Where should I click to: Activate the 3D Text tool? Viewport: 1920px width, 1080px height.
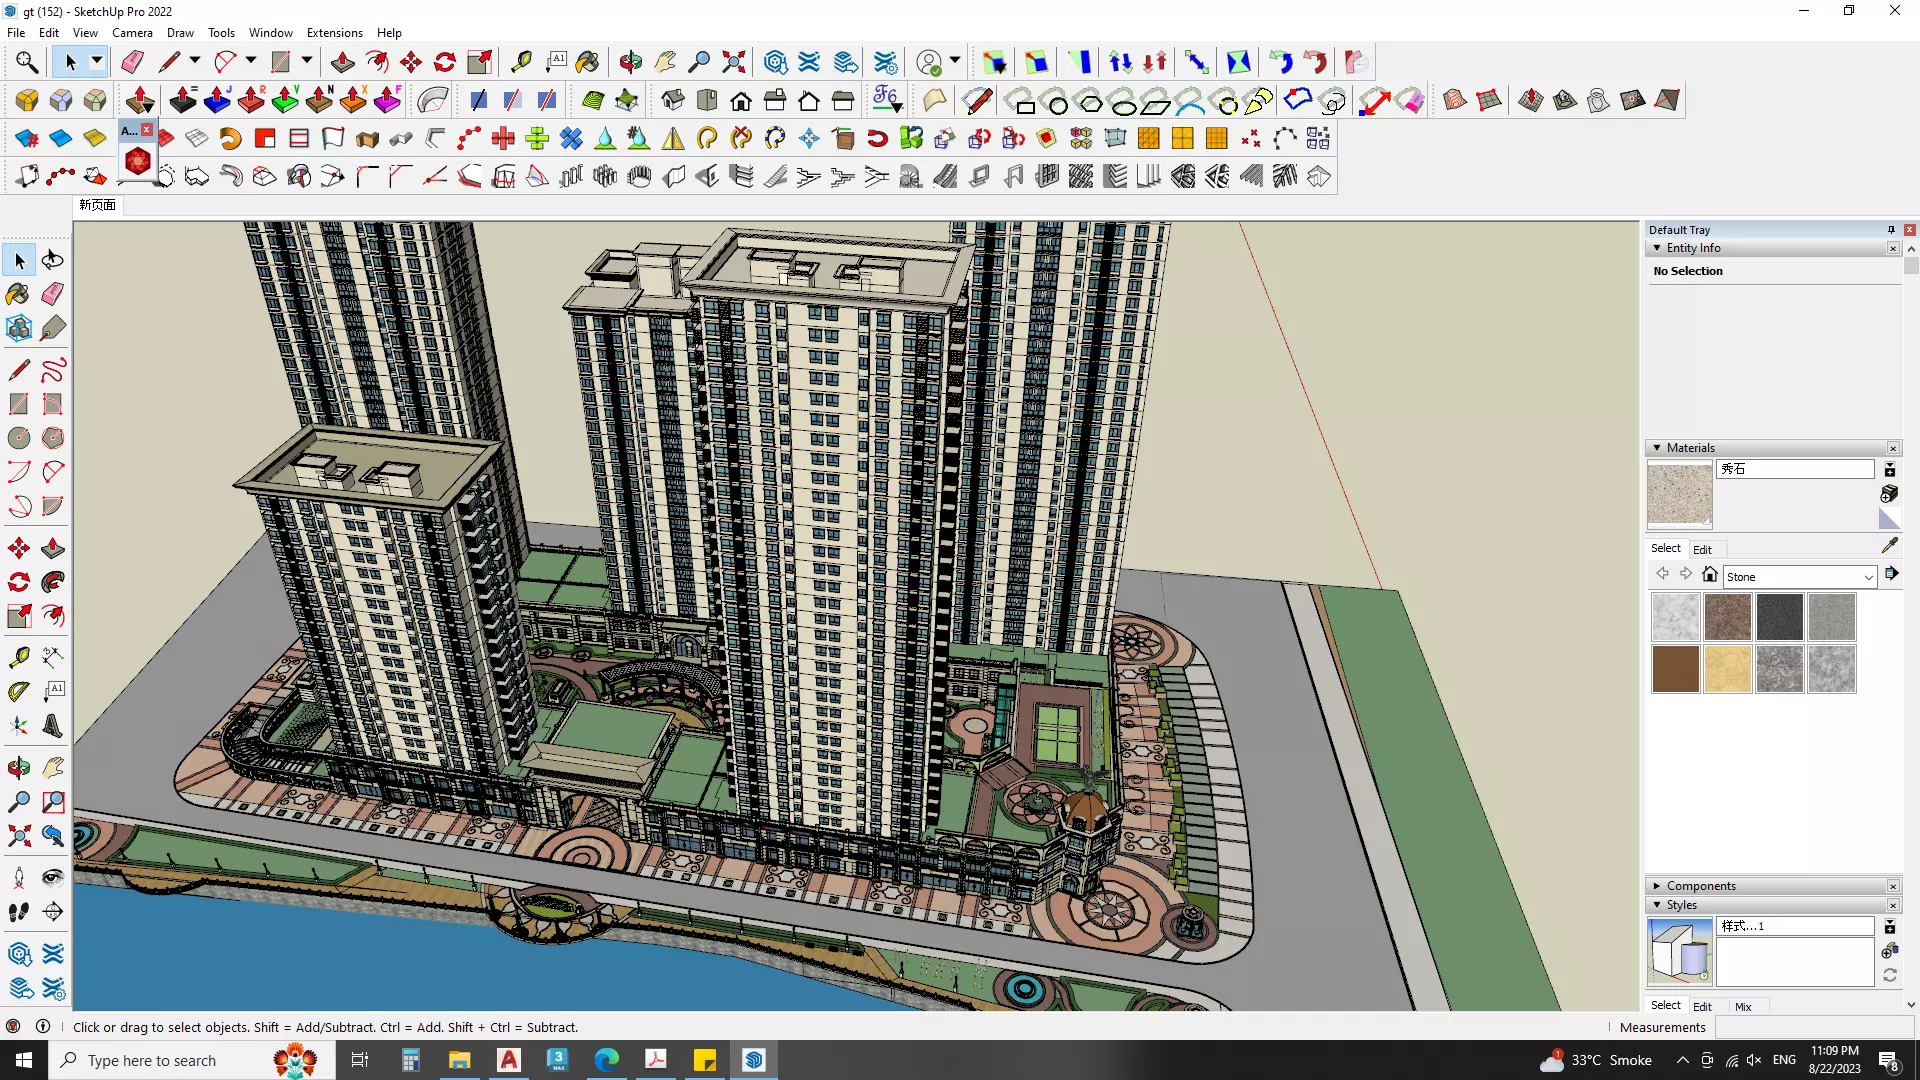53,726
